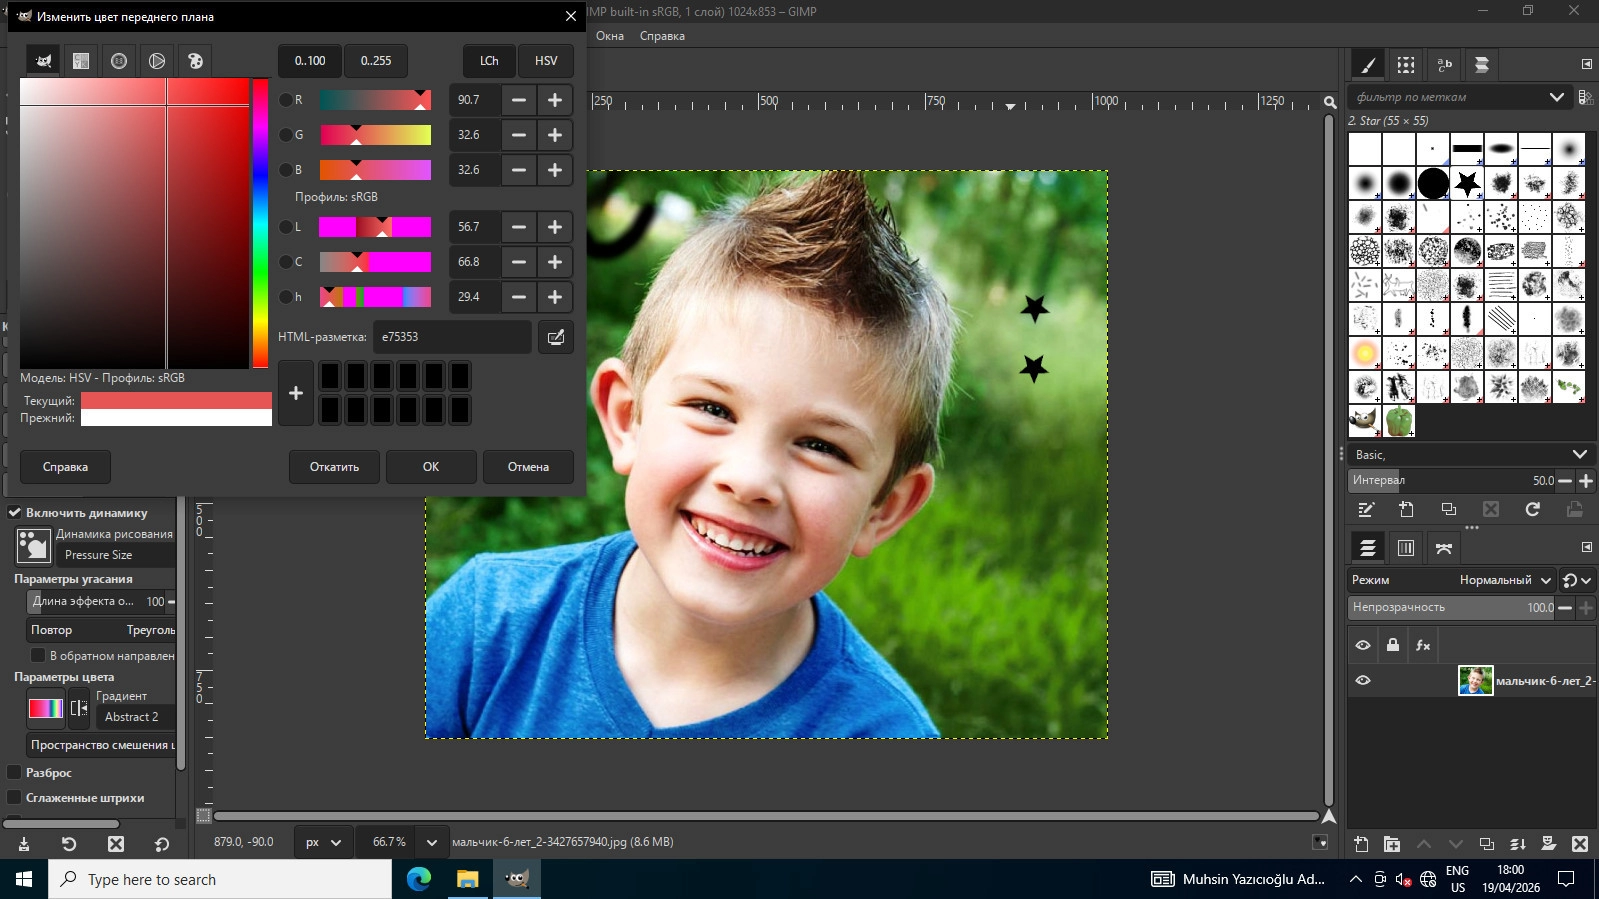
Task: Open the Справка menu
Action: pyautogui.click(x=662, y=36)
